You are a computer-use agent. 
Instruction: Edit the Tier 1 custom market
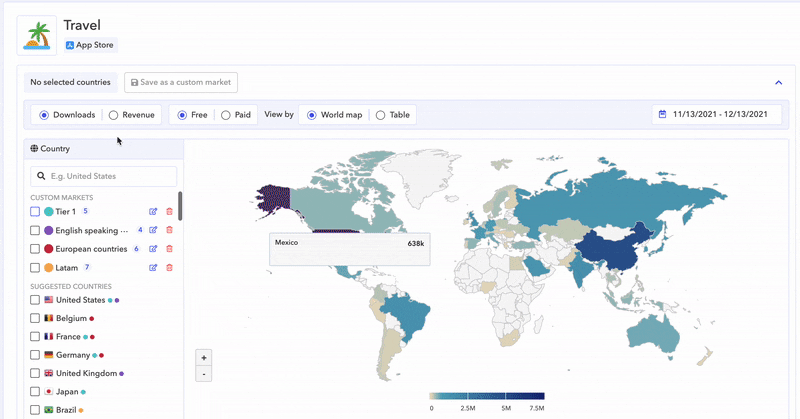pyautogui.click(x=153, y=212)
